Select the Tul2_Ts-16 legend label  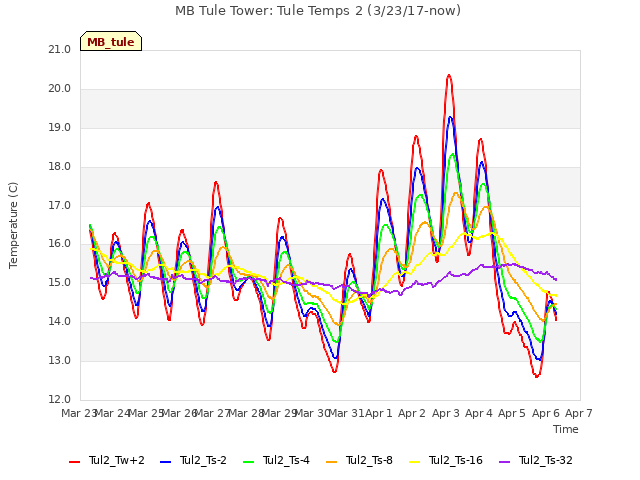point(456,460)
